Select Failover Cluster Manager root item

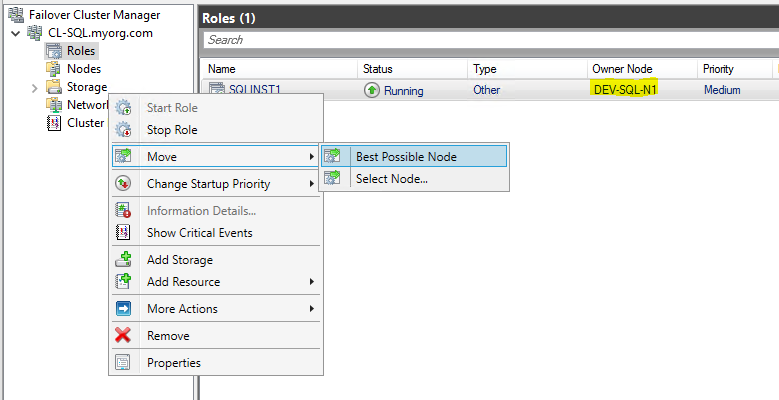pos(94,15)
